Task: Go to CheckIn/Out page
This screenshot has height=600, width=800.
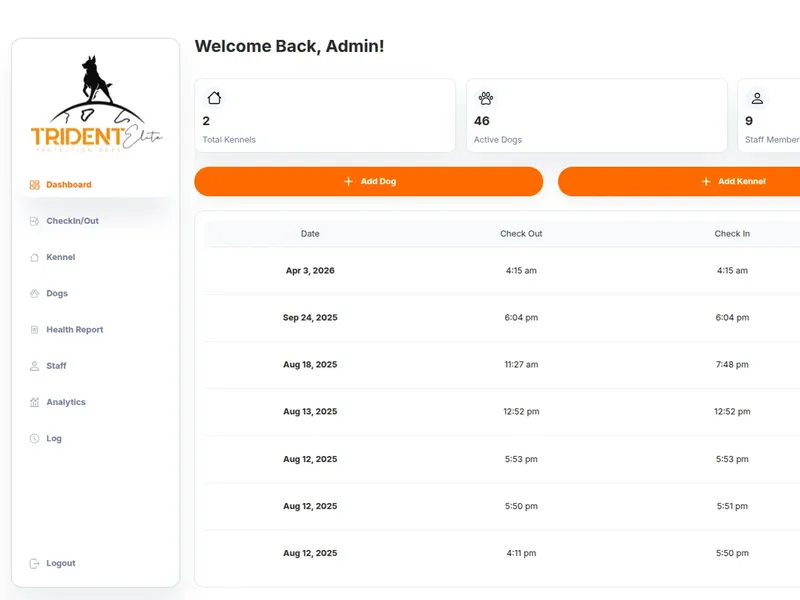Action: (x=72, y=221)
